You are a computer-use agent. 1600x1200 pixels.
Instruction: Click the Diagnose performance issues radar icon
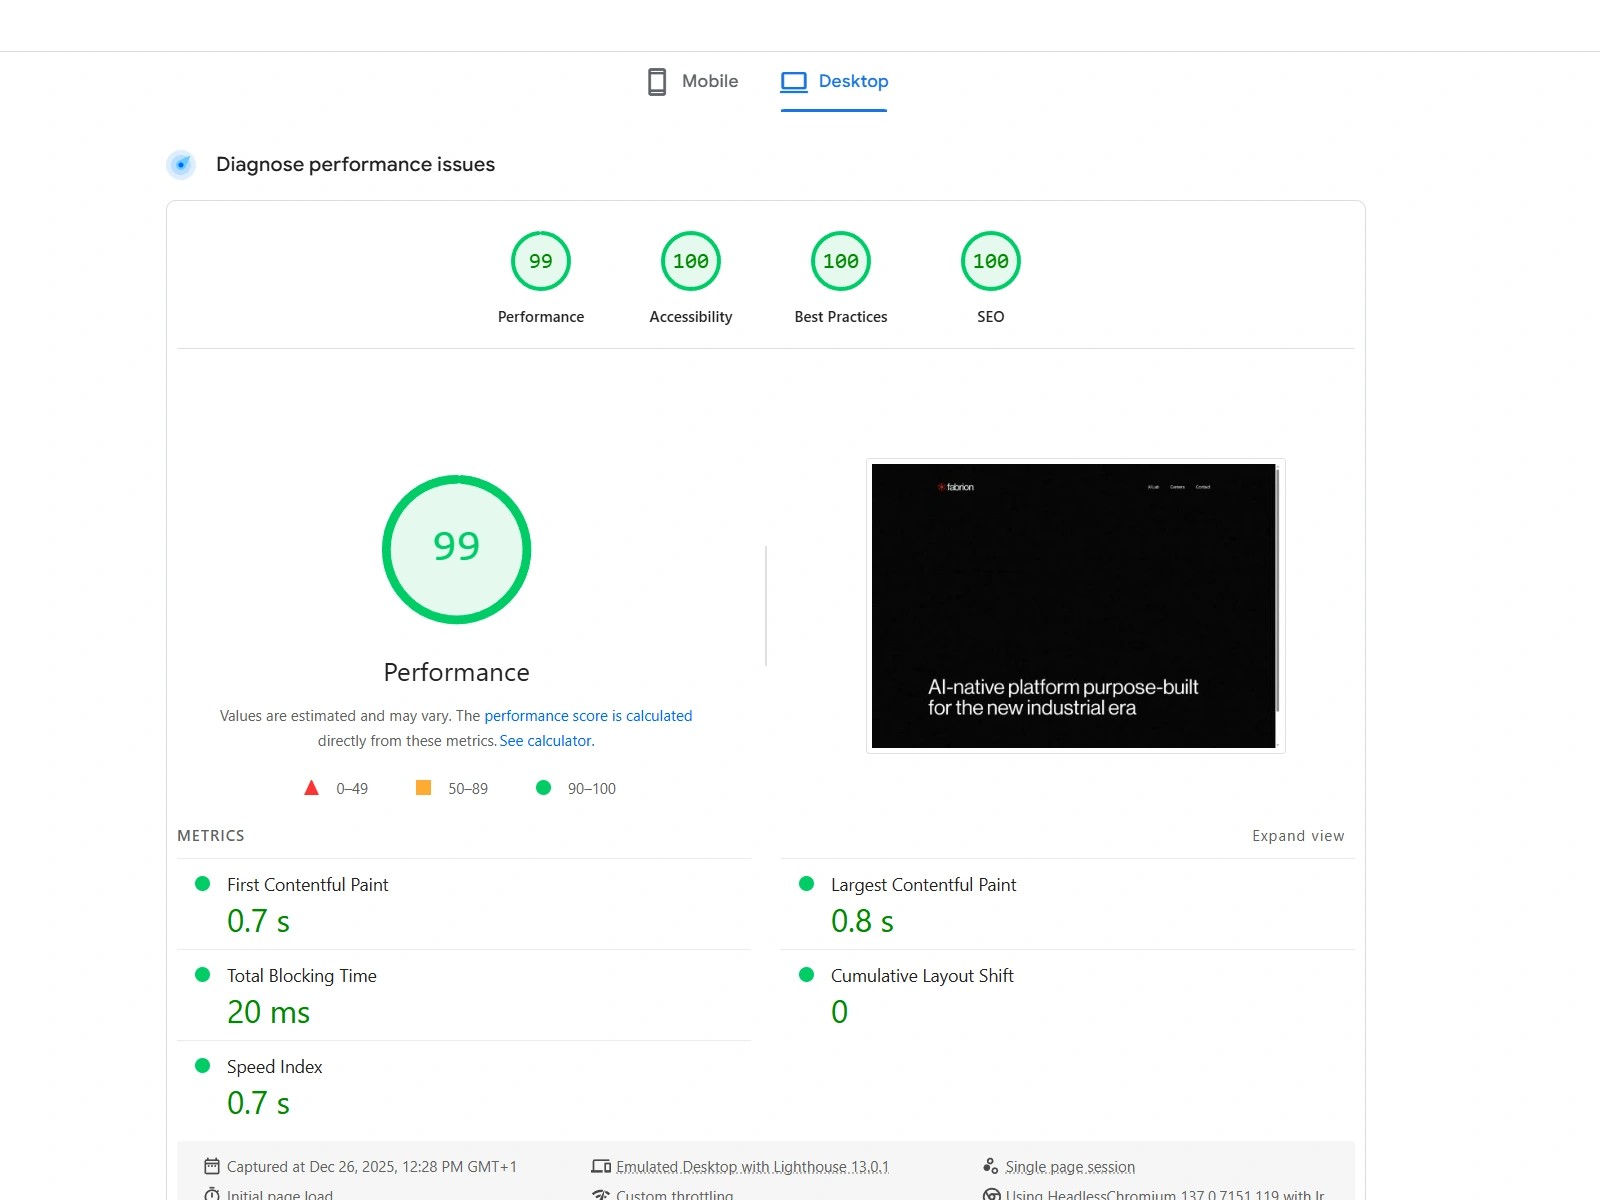[181, 164]
